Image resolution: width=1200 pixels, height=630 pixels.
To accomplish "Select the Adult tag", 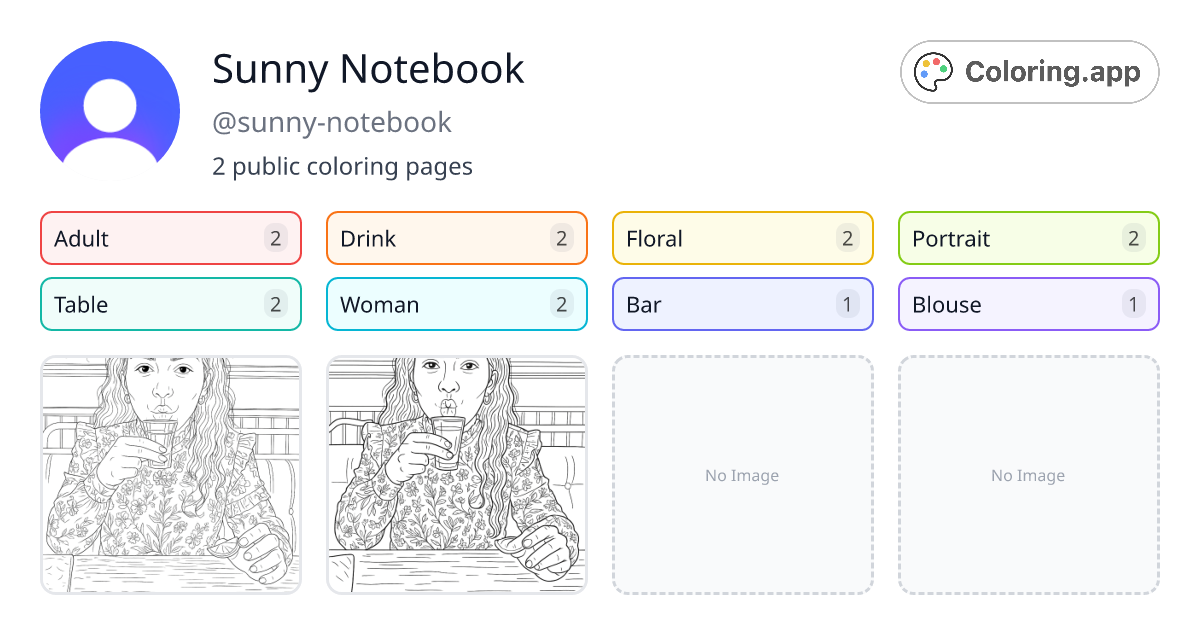I will point(171,238).
